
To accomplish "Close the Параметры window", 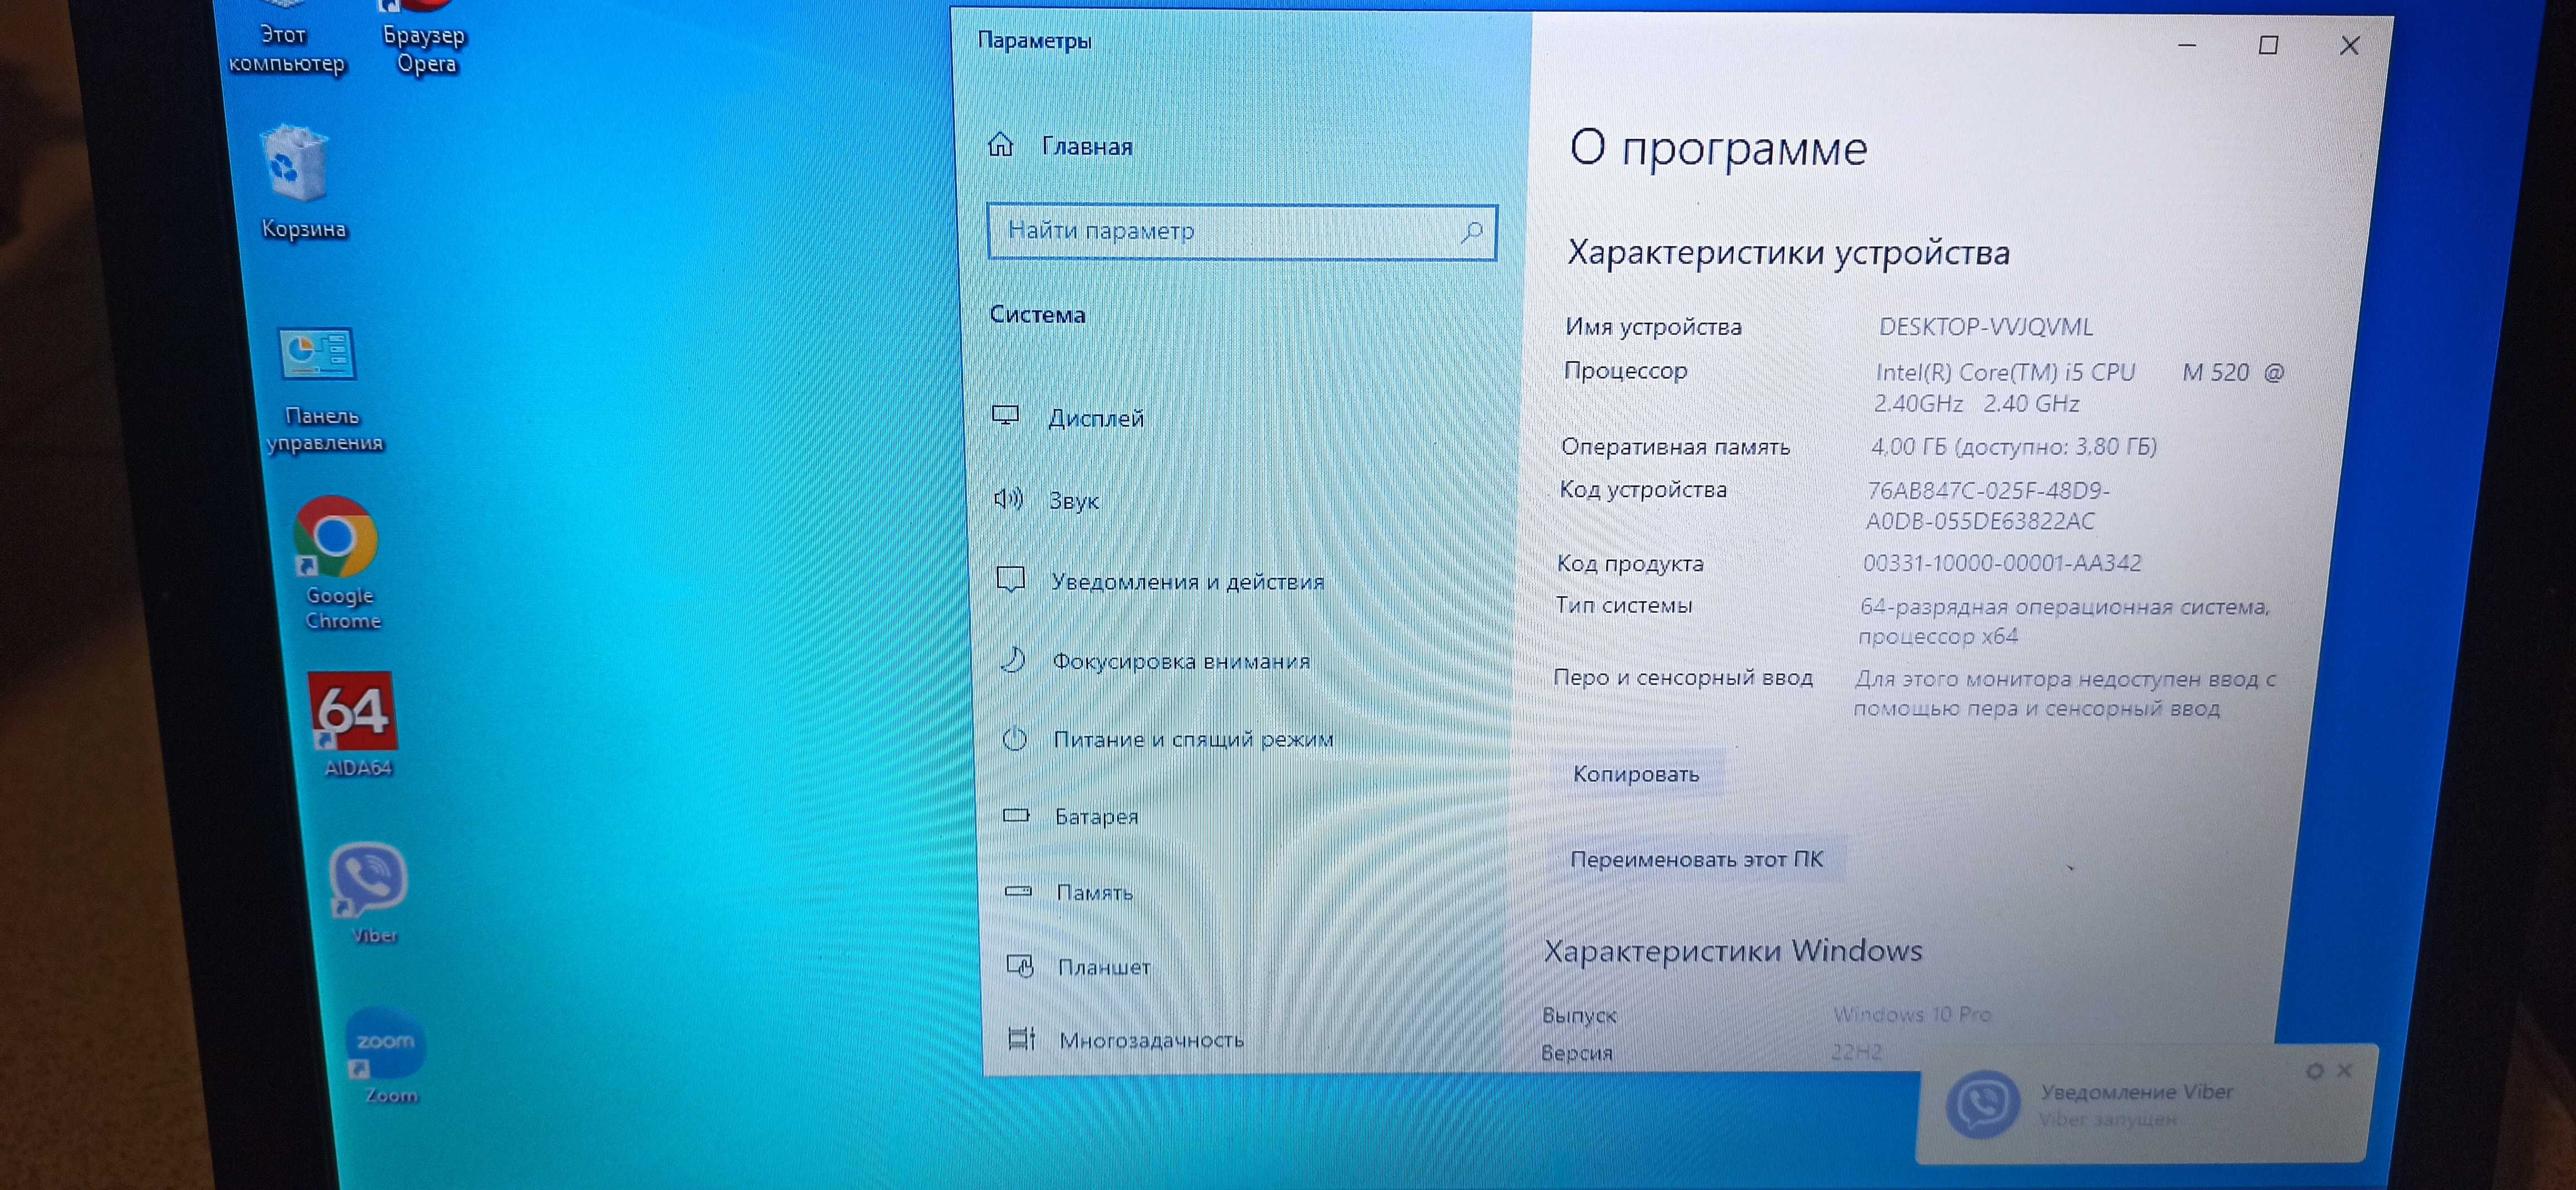I will tap(2349, 45).
